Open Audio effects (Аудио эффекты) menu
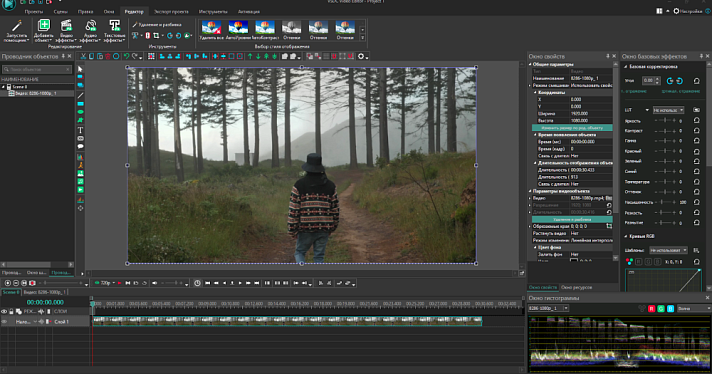712x374 pixels. tap(90, 31)
